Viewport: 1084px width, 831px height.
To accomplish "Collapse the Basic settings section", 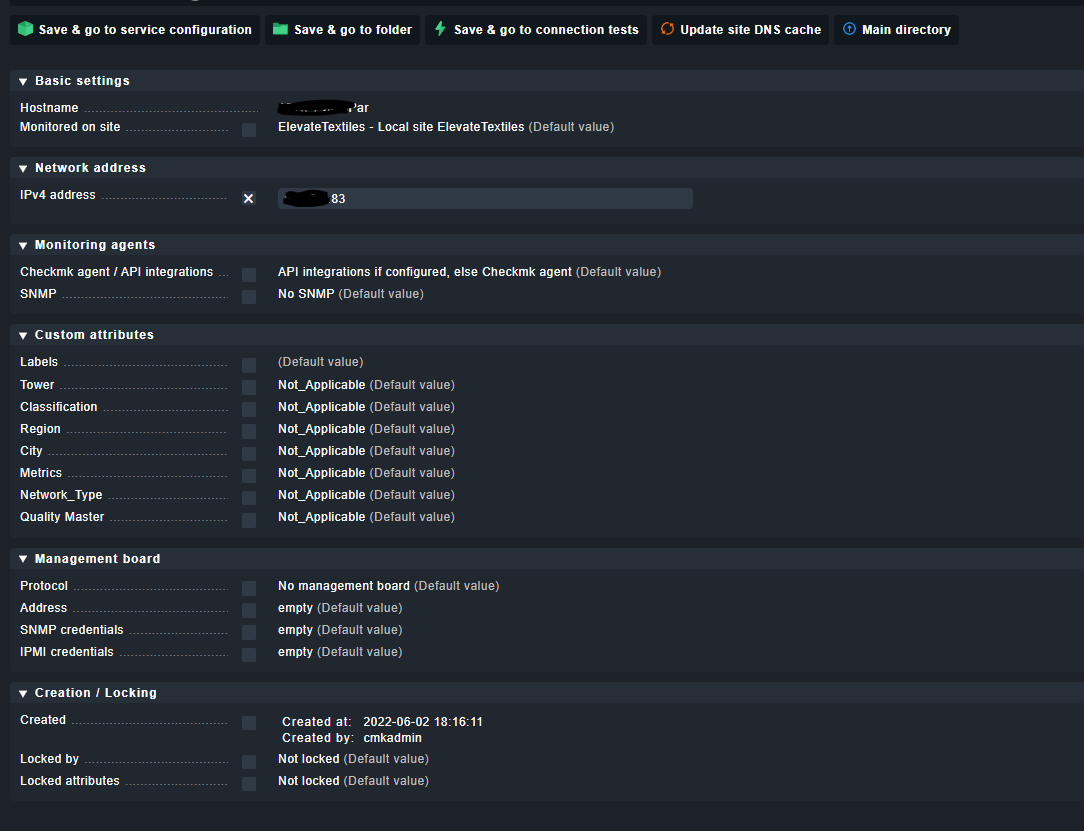I will [22, 81].
